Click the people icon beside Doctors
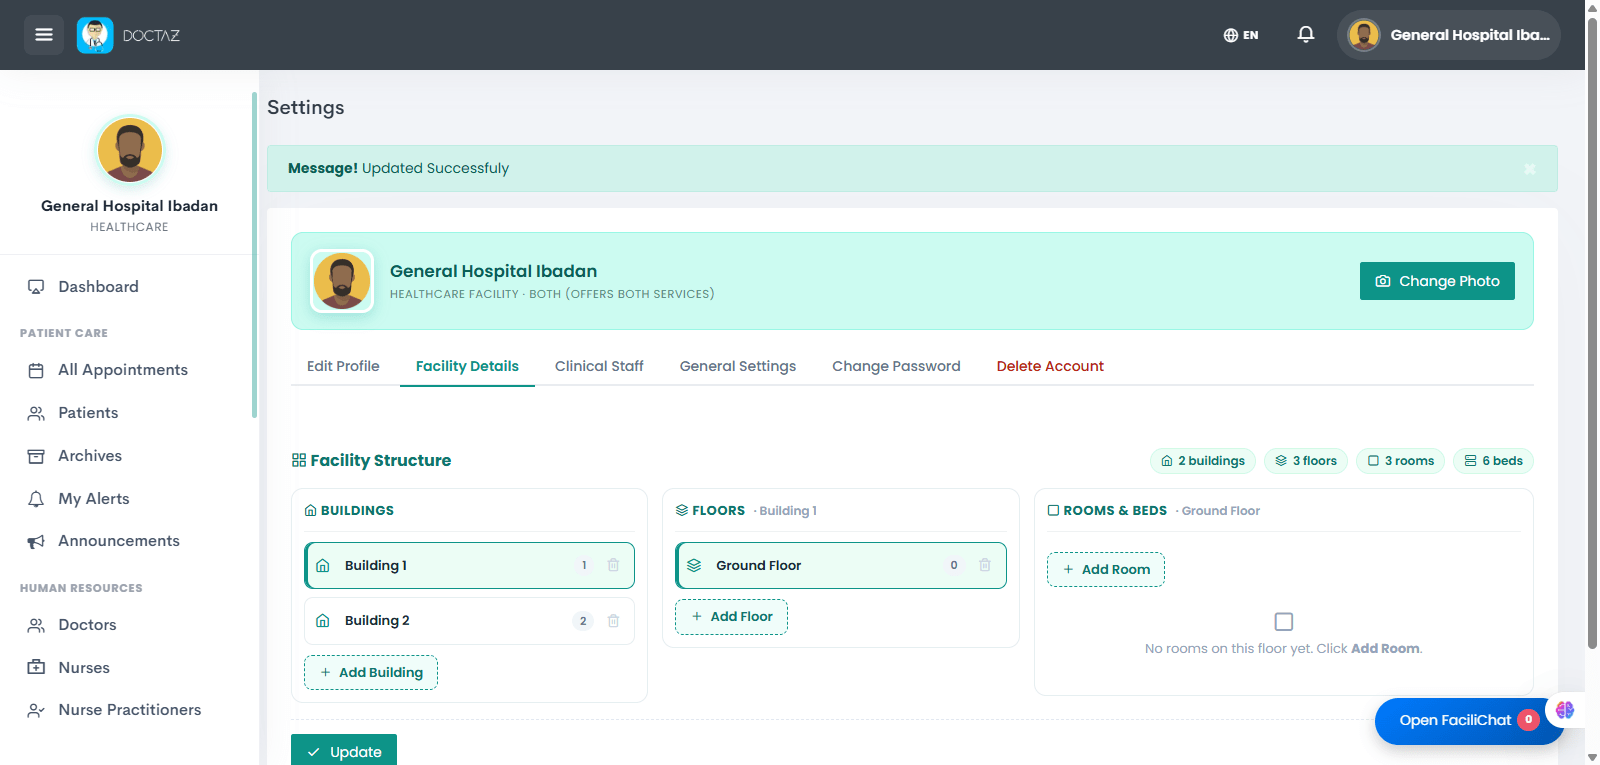The image size is (1600, 765). 36,625
